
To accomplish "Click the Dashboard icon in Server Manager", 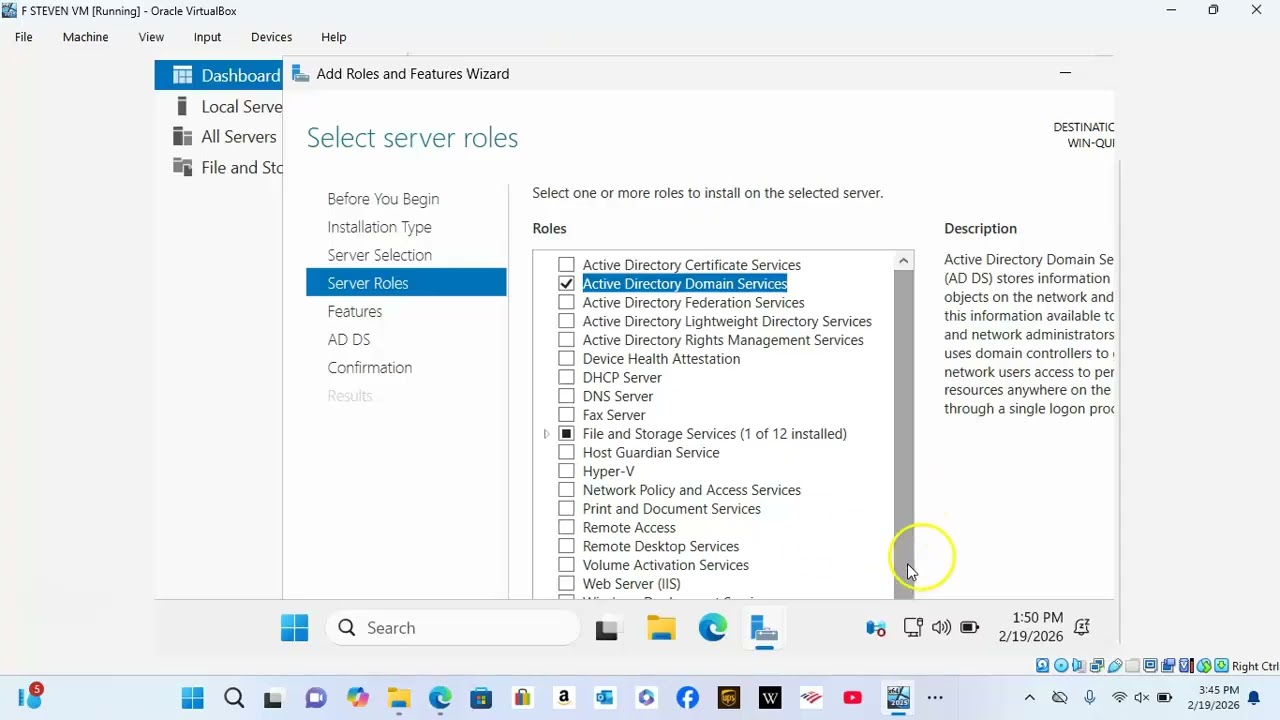I will pos(182,75).
